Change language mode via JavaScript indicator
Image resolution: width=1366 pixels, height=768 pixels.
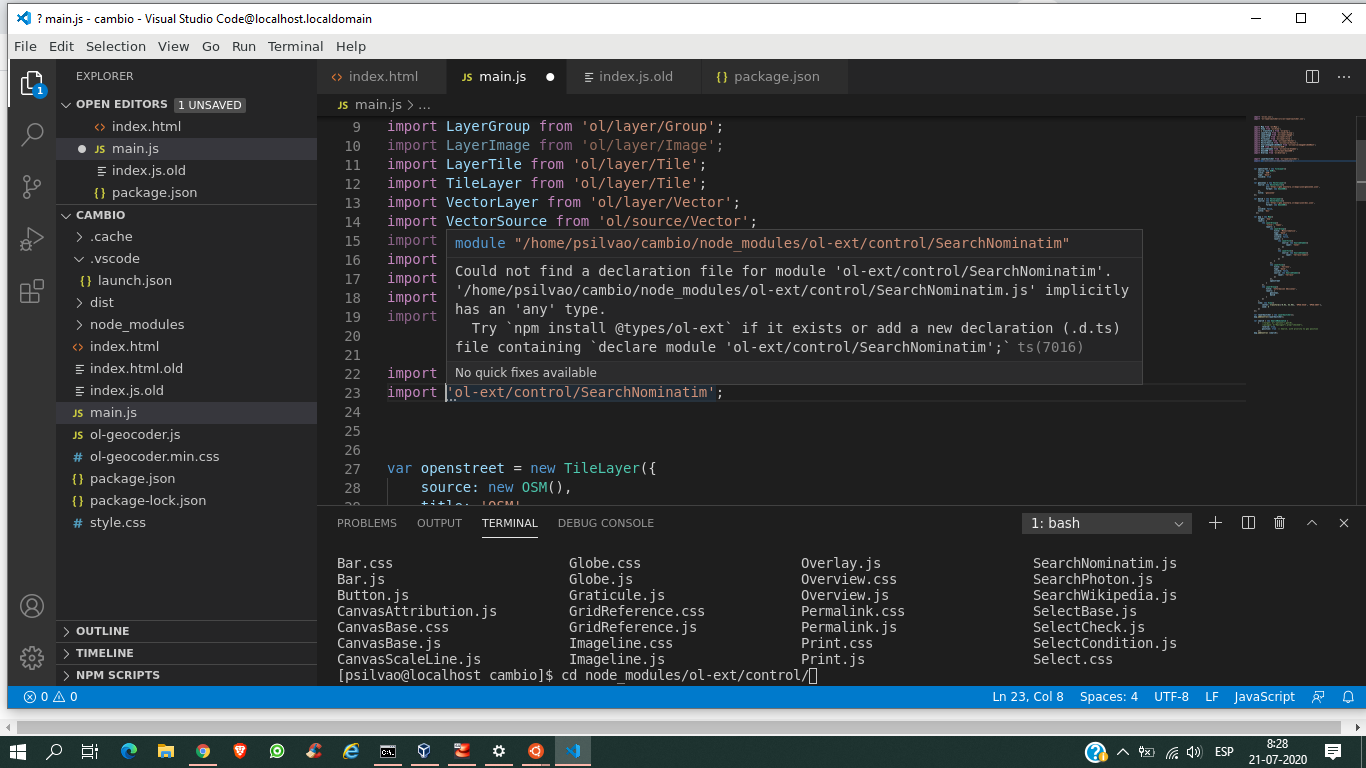1264,697
